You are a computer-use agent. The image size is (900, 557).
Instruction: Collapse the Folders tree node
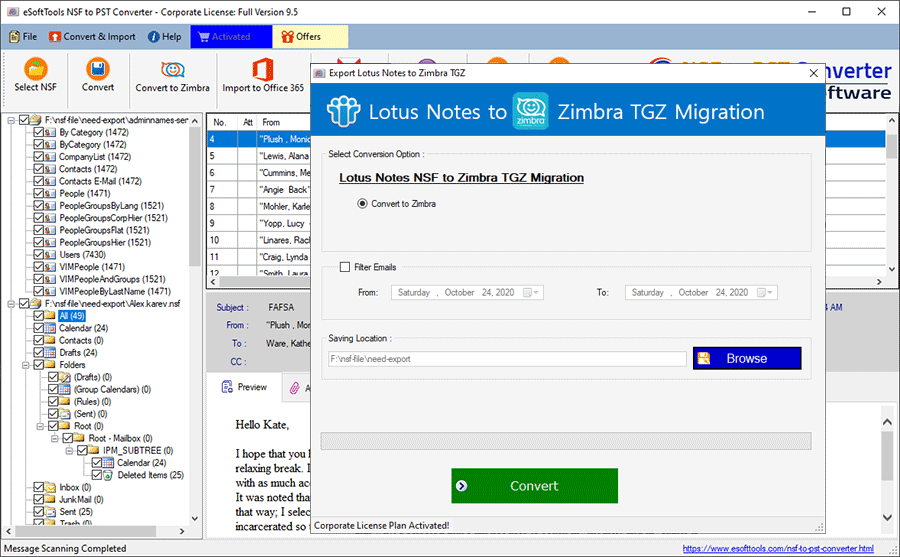25,365
